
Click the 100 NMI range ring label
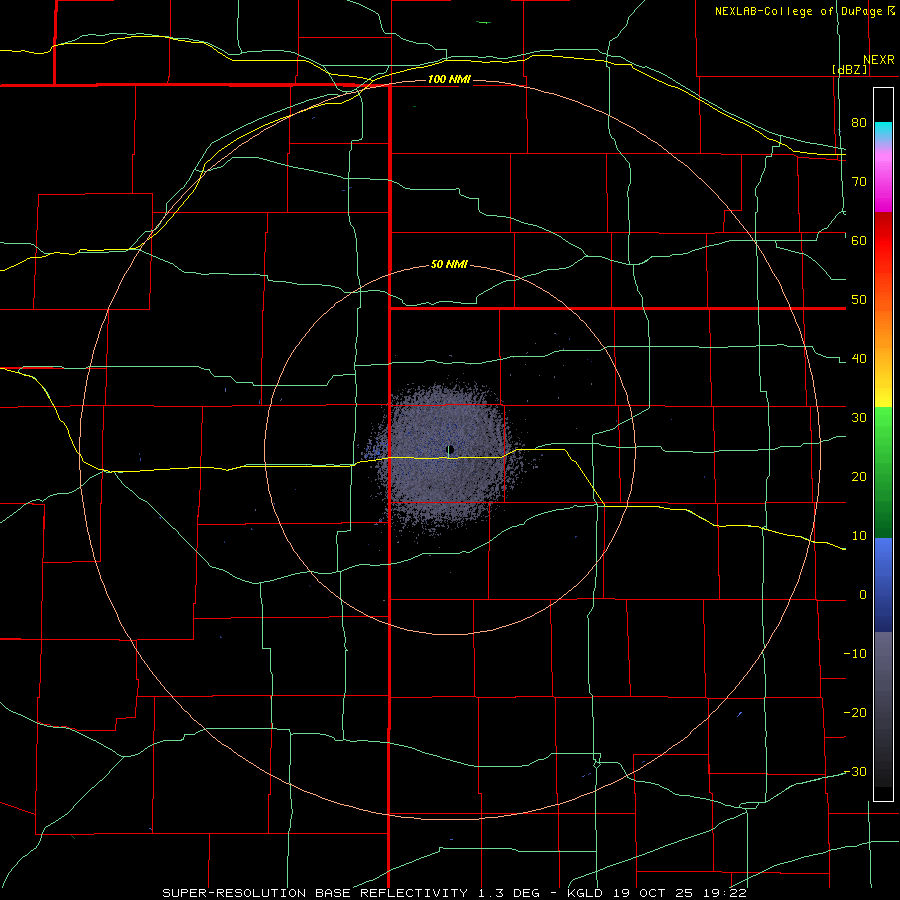pos(449,79)
